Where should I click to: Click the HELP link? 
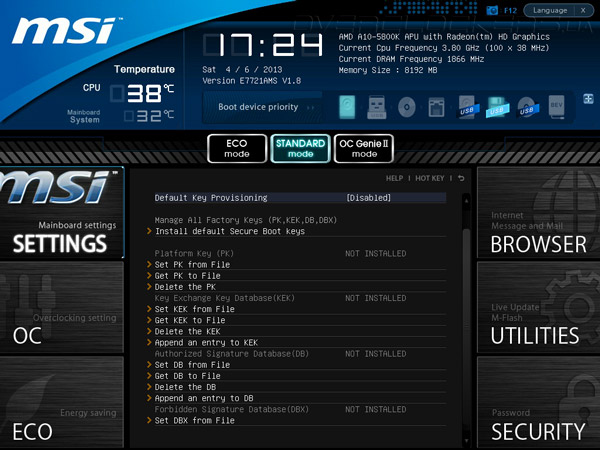coord(394,178)
